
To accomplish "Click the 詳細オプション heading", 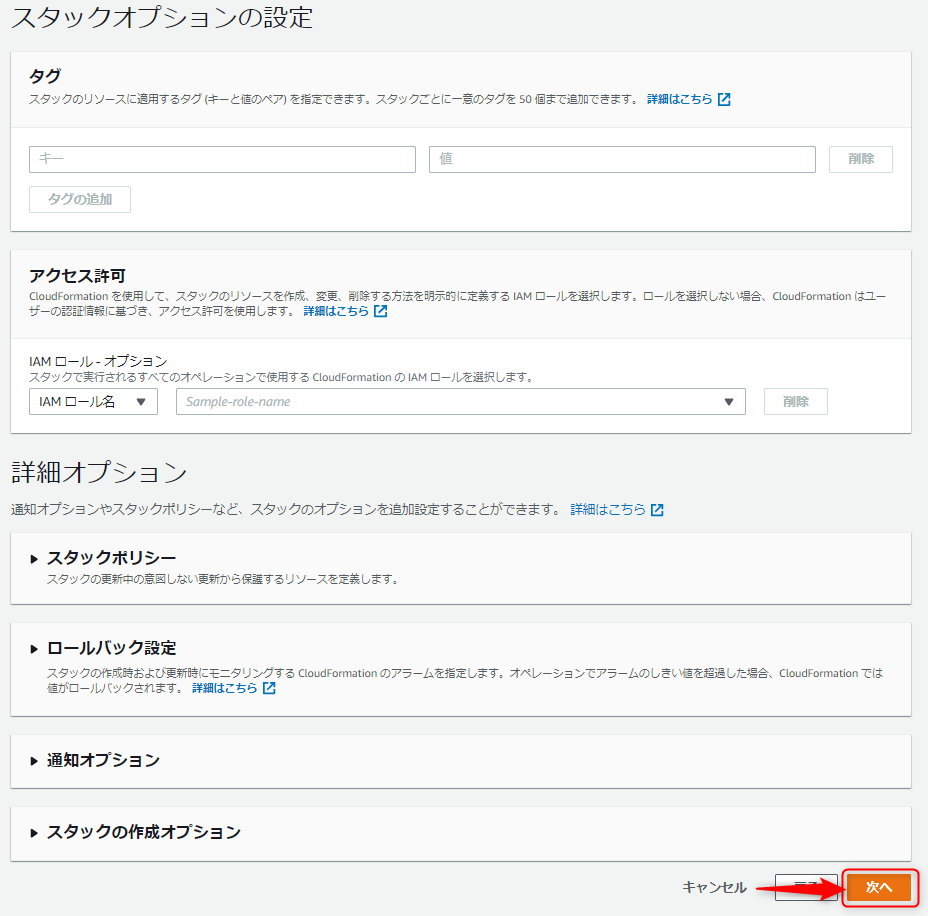I will pos(99,472).
